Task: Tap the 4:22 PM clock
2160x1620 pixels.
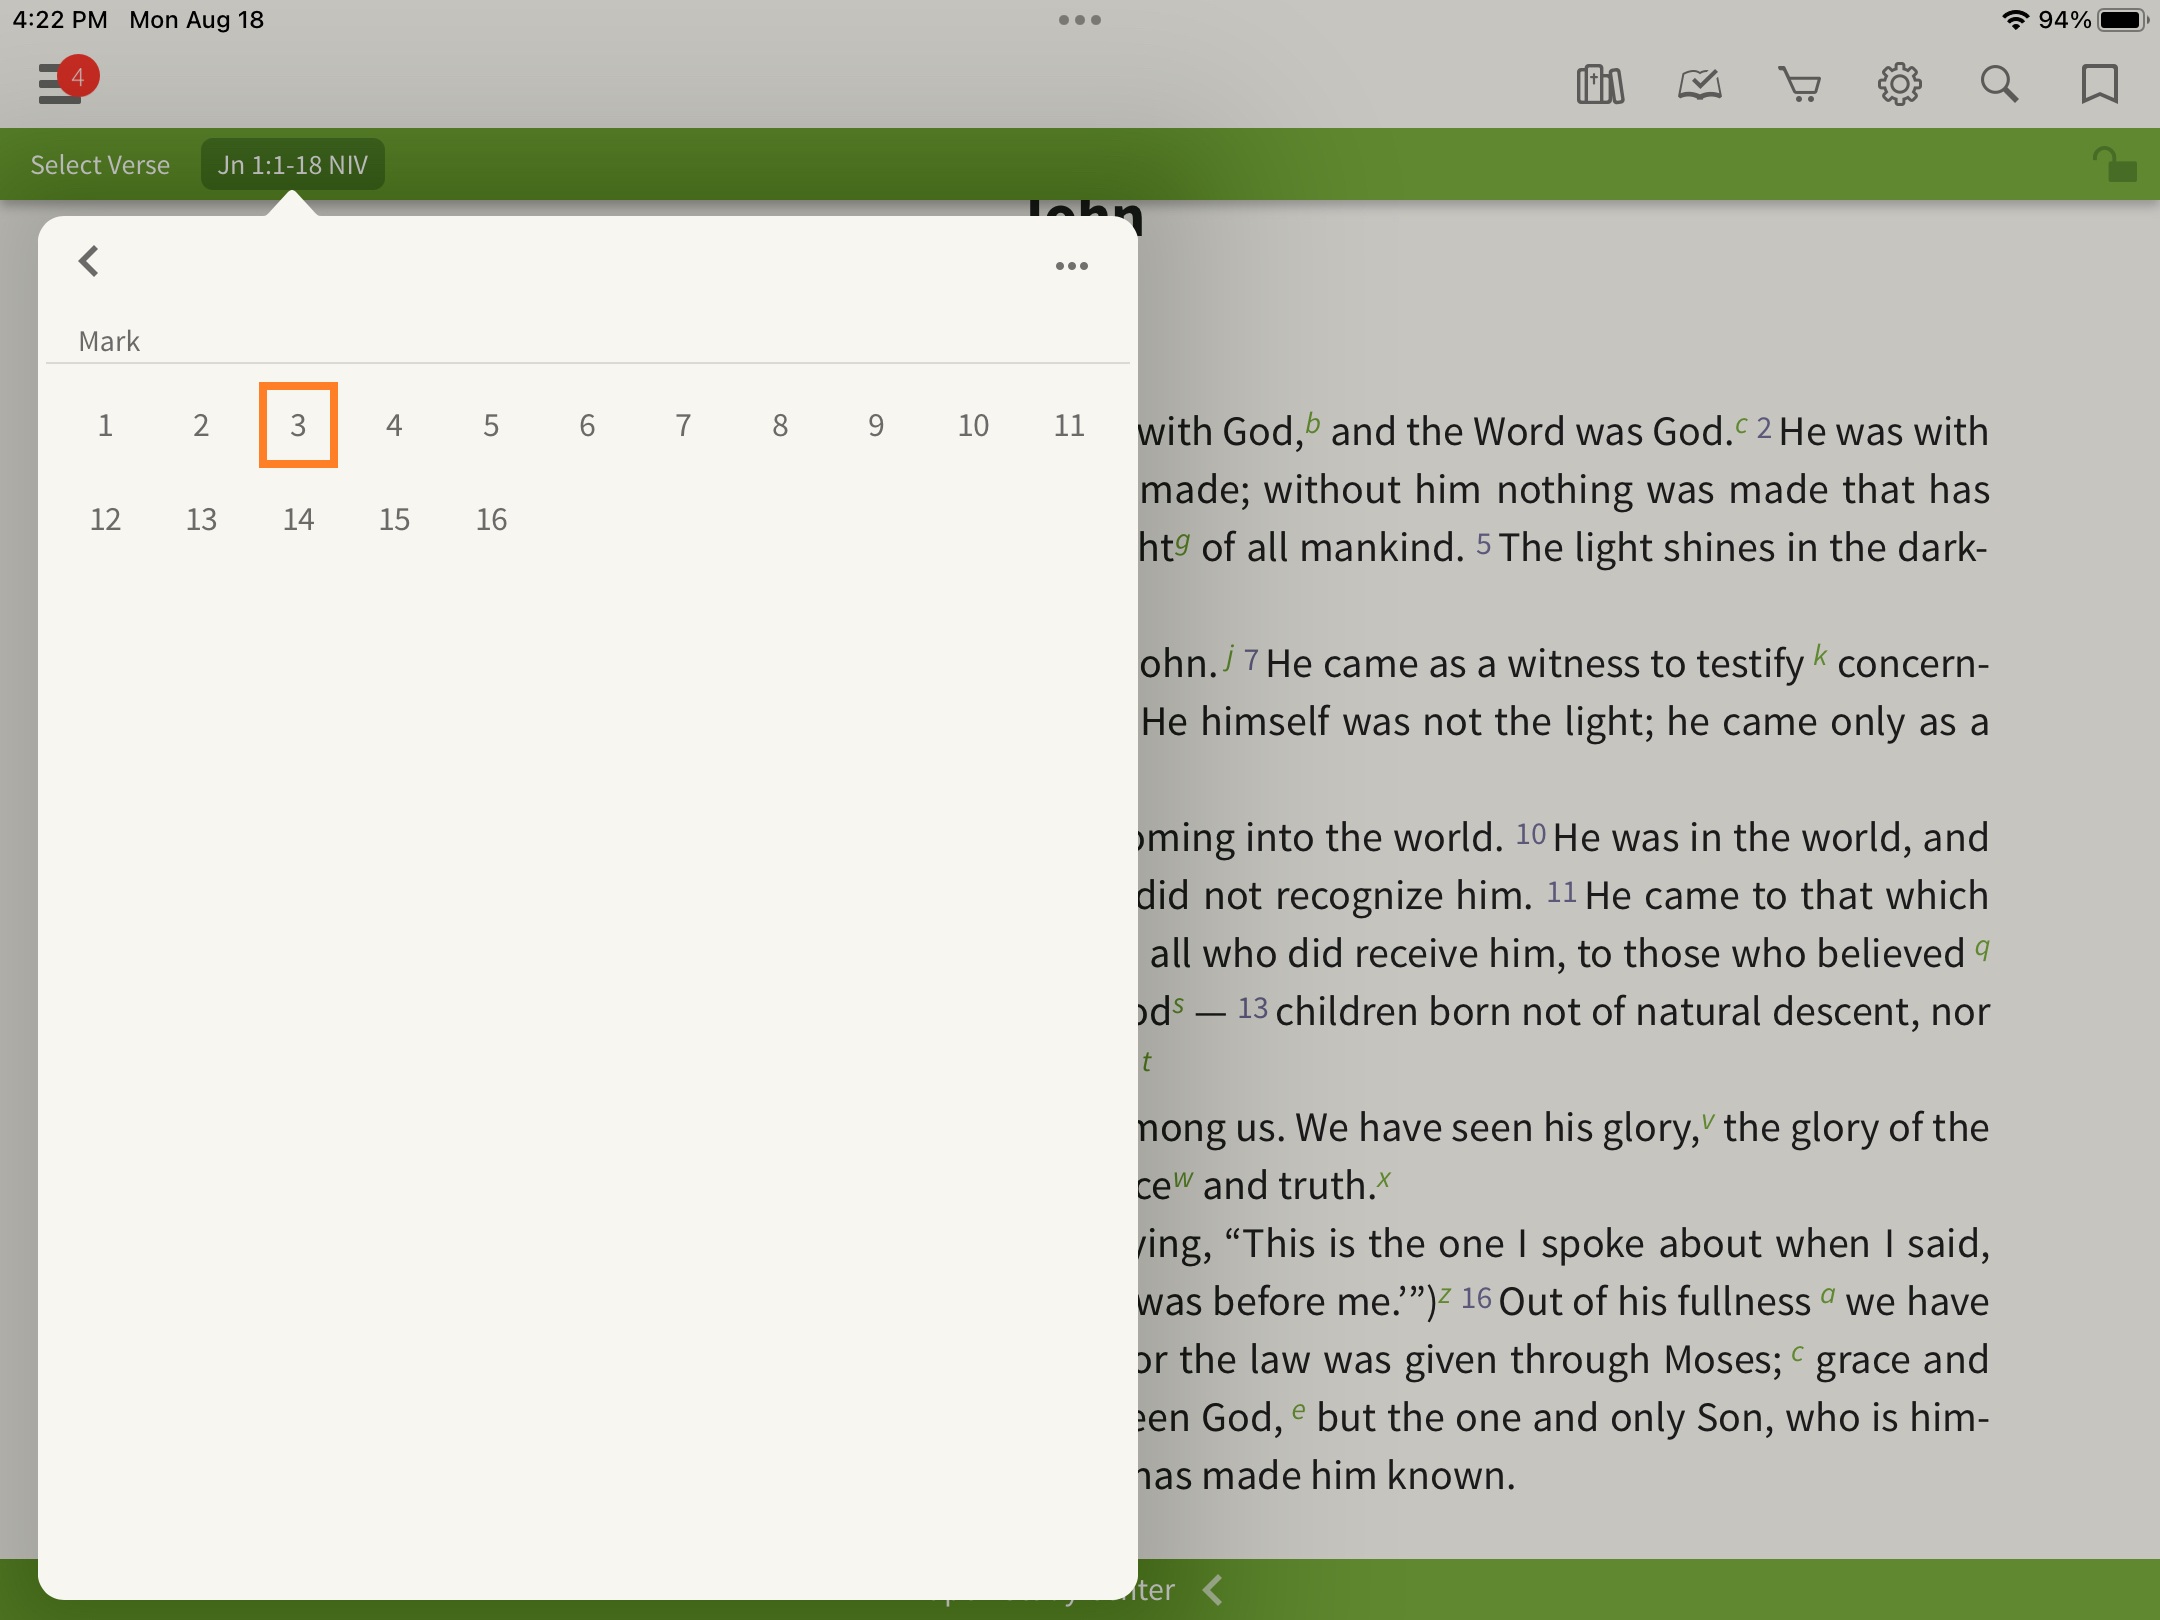Action: tap(60, 20)
